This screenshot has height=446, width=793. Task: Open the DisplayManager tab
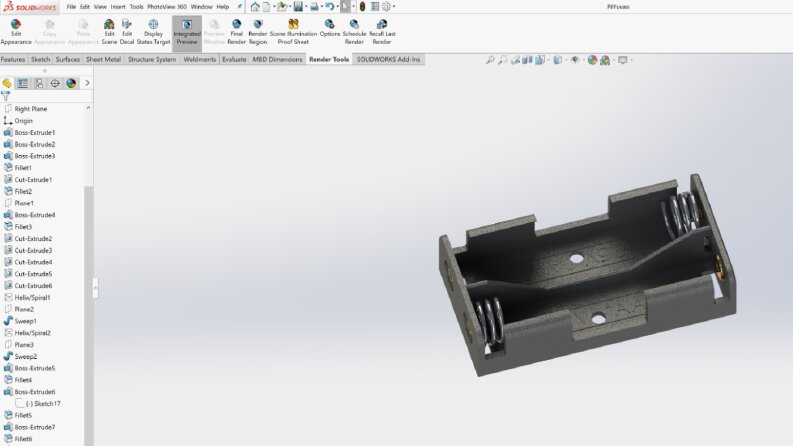click(71, 83)
